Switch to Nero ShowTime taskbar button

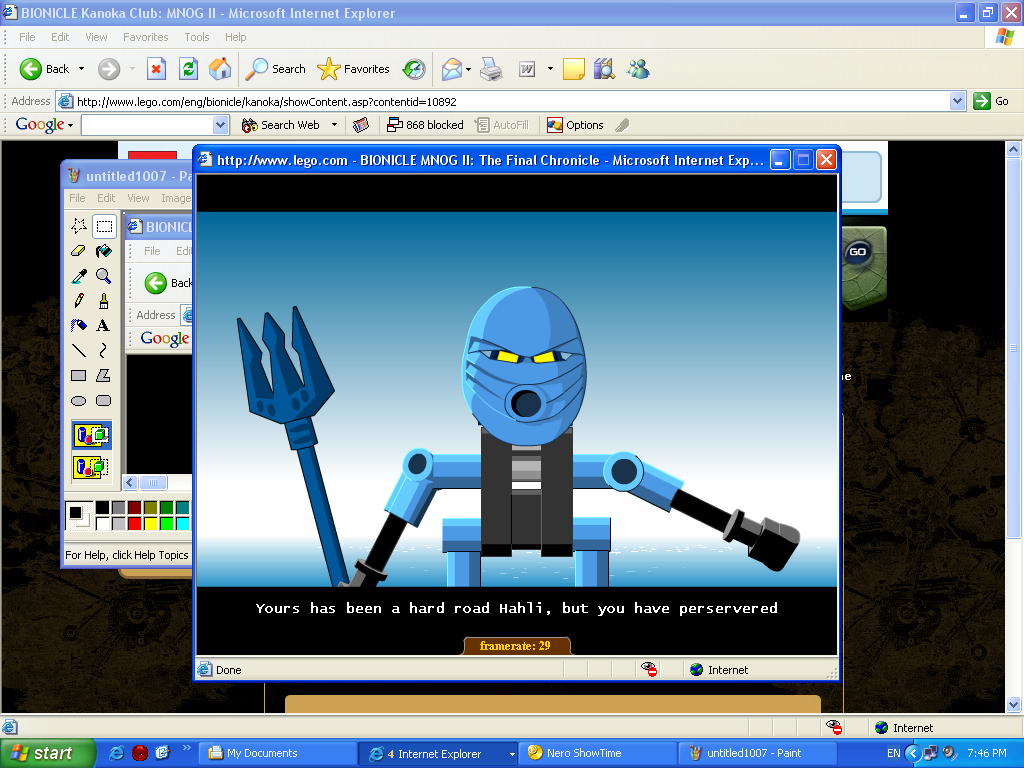597,754
